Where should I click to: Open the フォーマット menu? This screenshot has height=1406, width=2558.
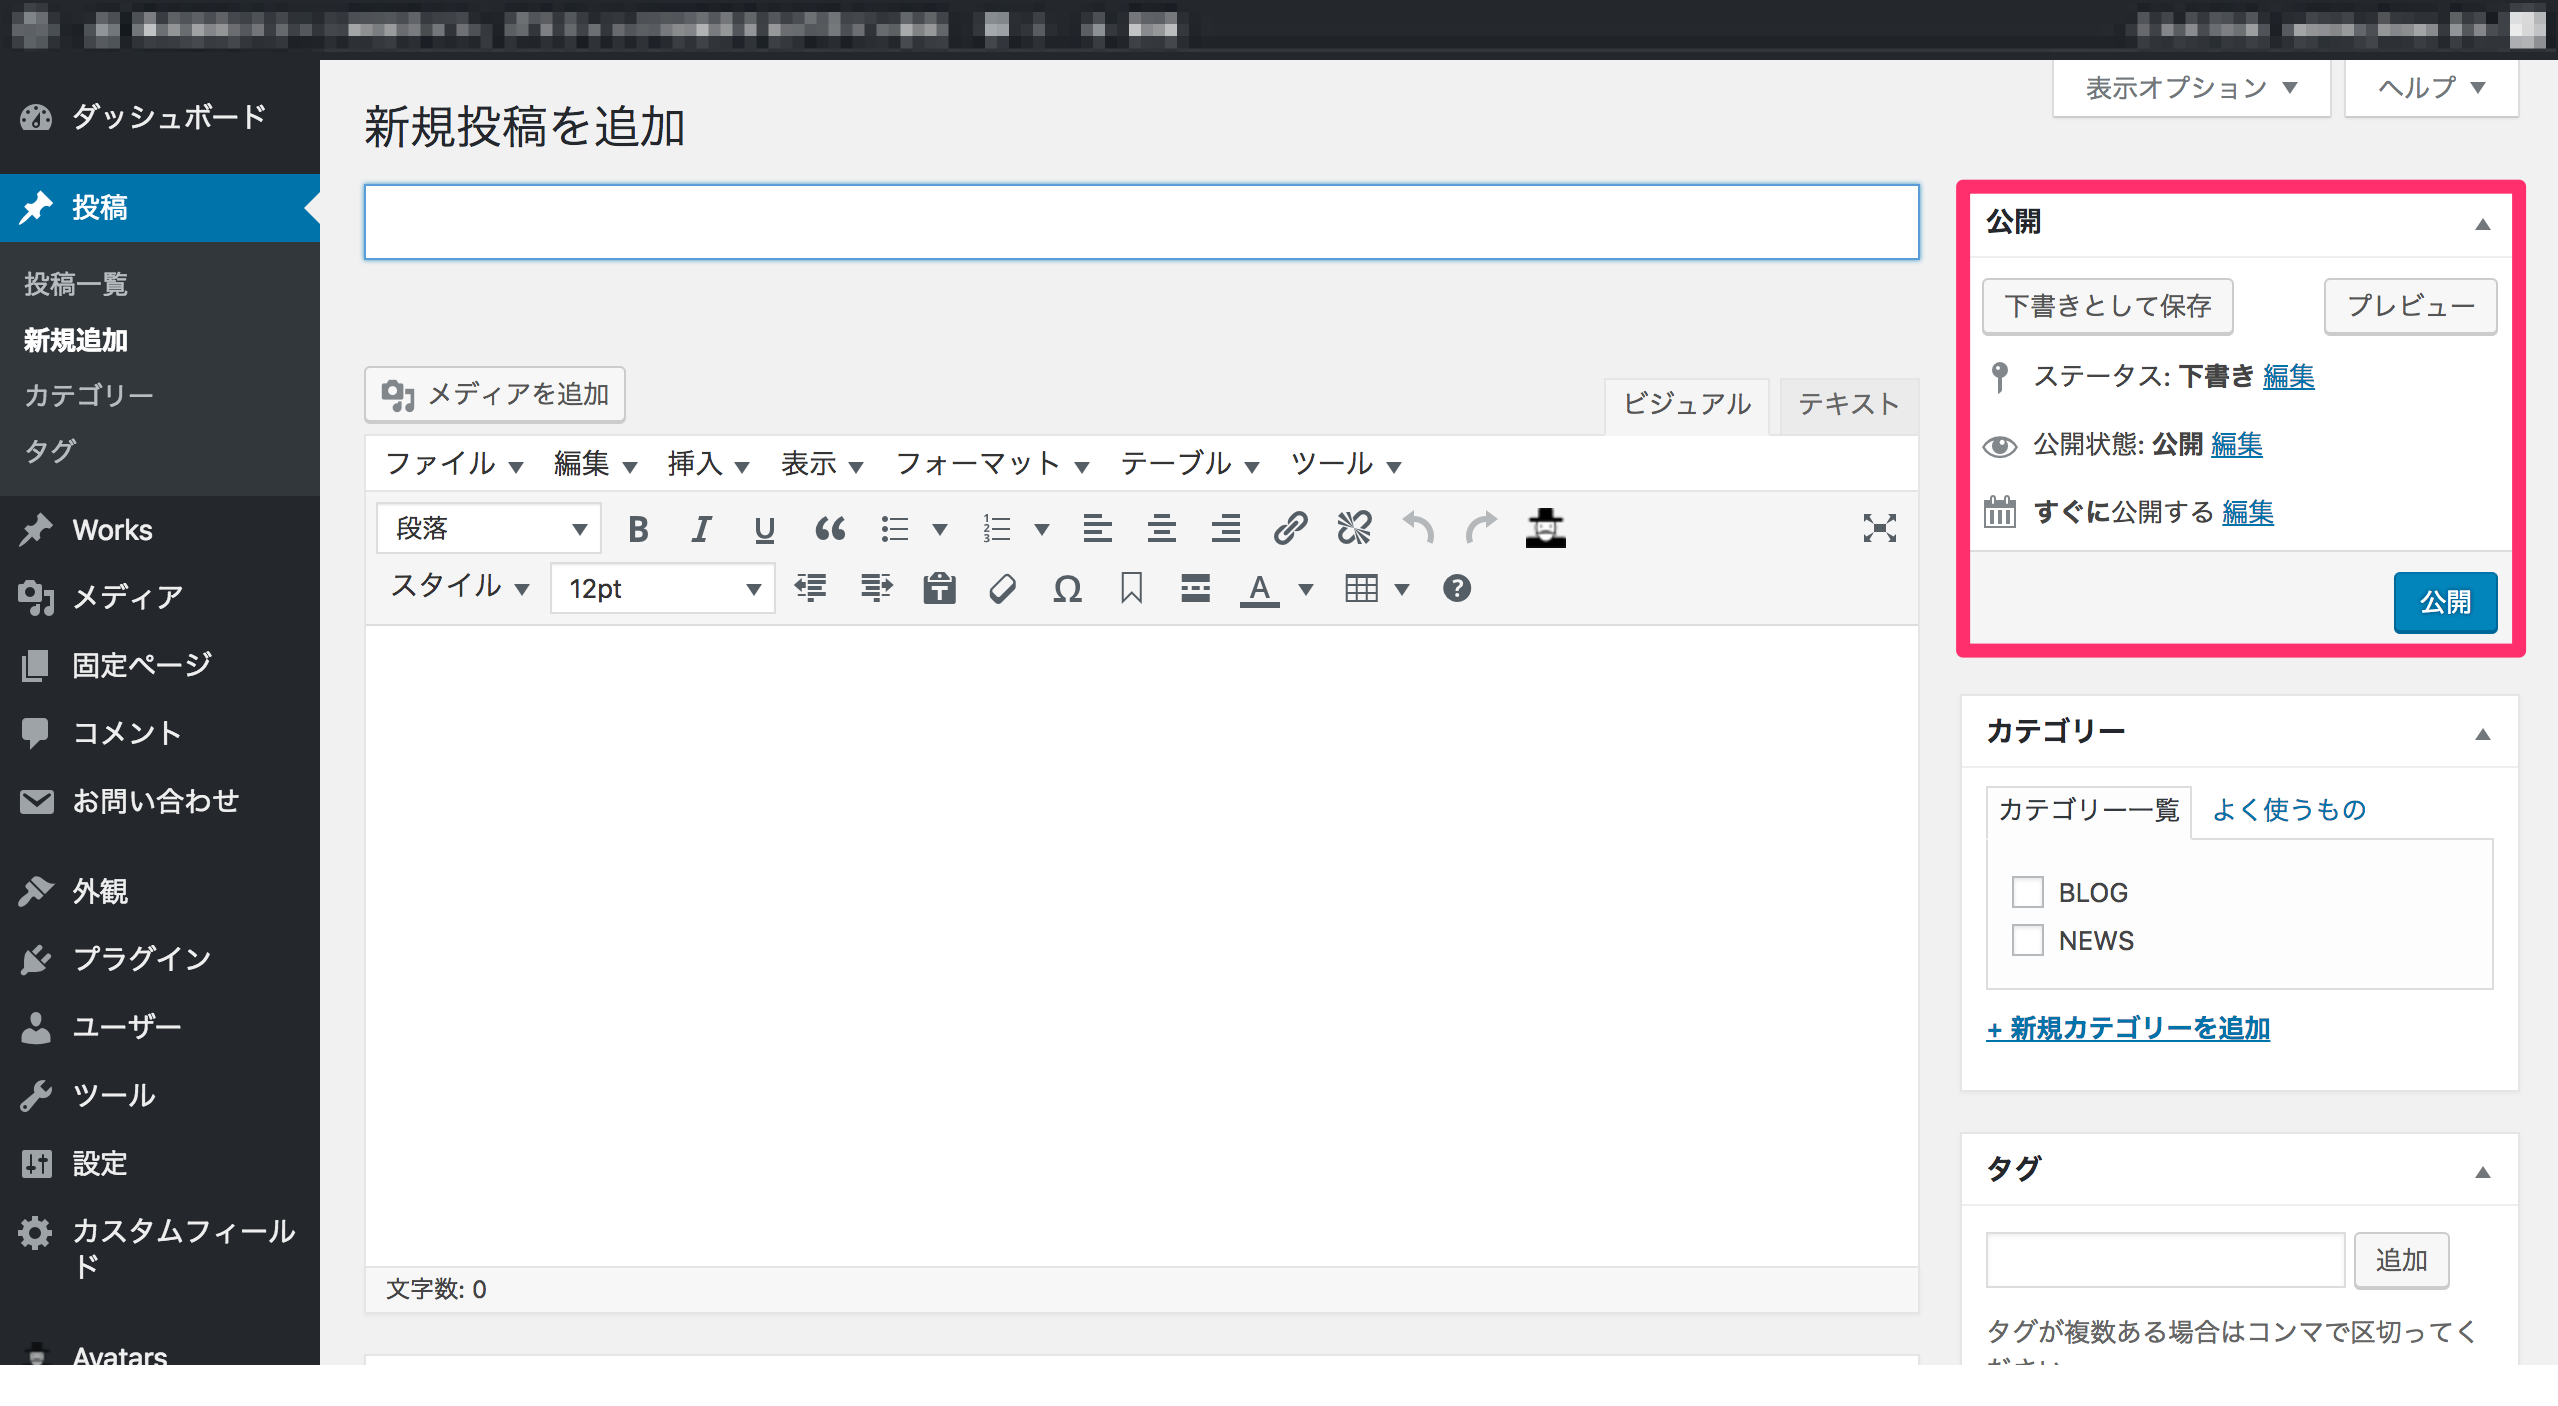click(x=991, y=464)
